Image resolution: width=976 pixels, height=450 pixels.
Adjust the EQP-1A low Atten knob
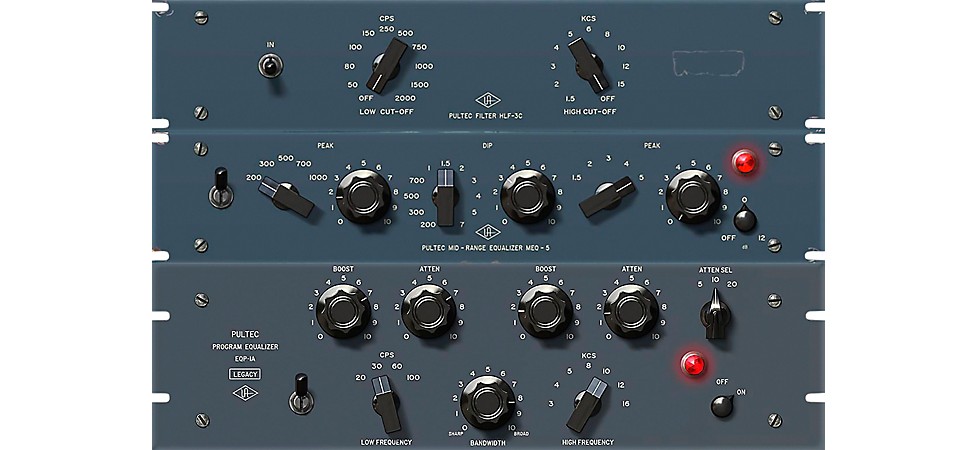click(429, 311)
